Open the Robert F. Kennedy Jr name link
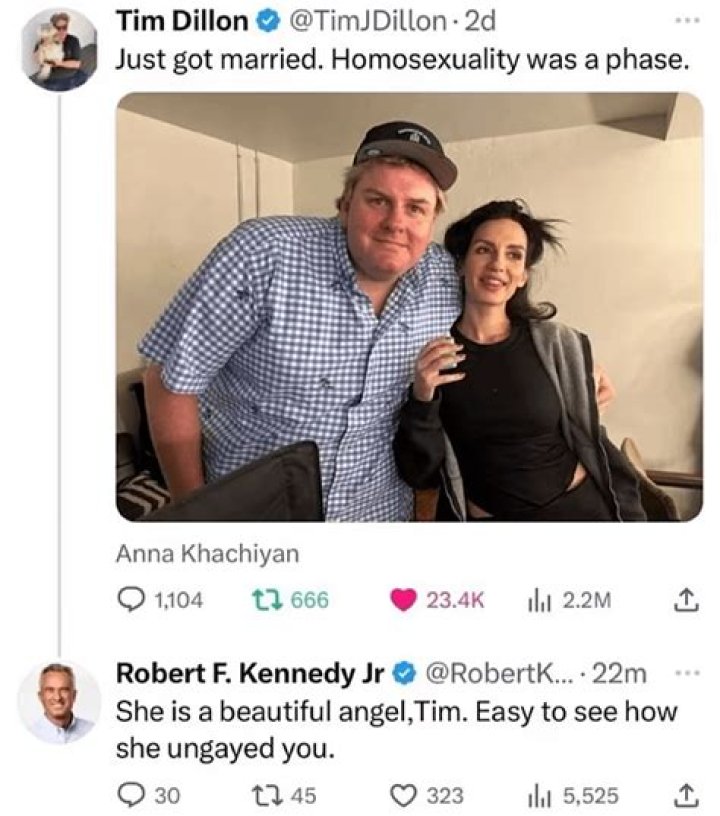Image resolution: width=720 pixels, height=816 pixels. point(249,675)
